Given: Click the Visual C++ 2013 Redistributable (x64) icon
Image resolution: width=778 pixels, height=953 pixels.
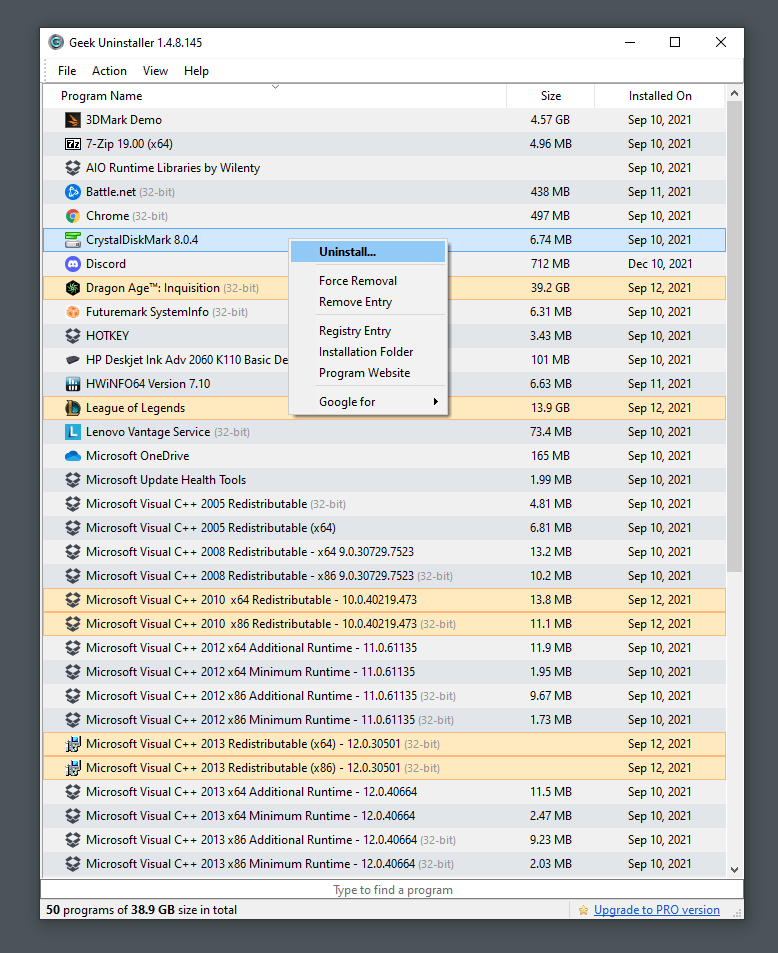Looking at the screenshot, I should click(73, 744).
